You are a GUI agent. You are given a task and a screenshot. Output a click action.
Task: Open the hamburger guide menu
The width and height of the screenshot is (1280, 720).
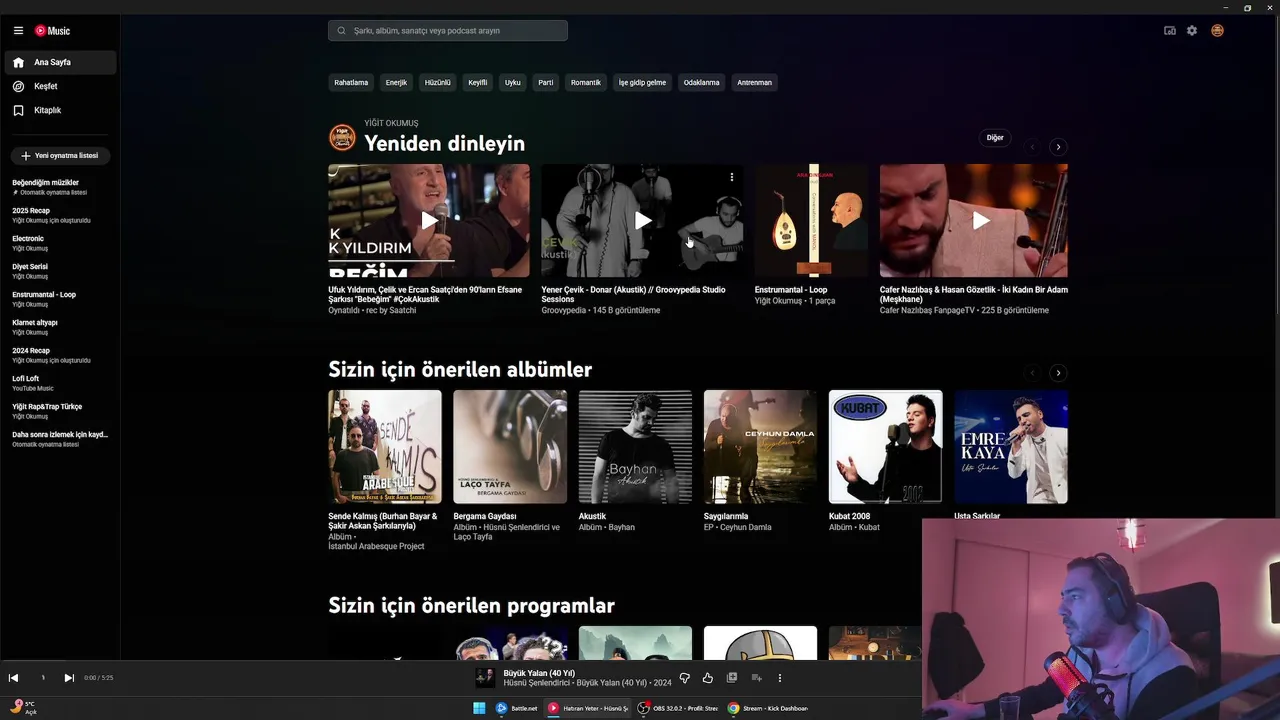pos(18,31)
